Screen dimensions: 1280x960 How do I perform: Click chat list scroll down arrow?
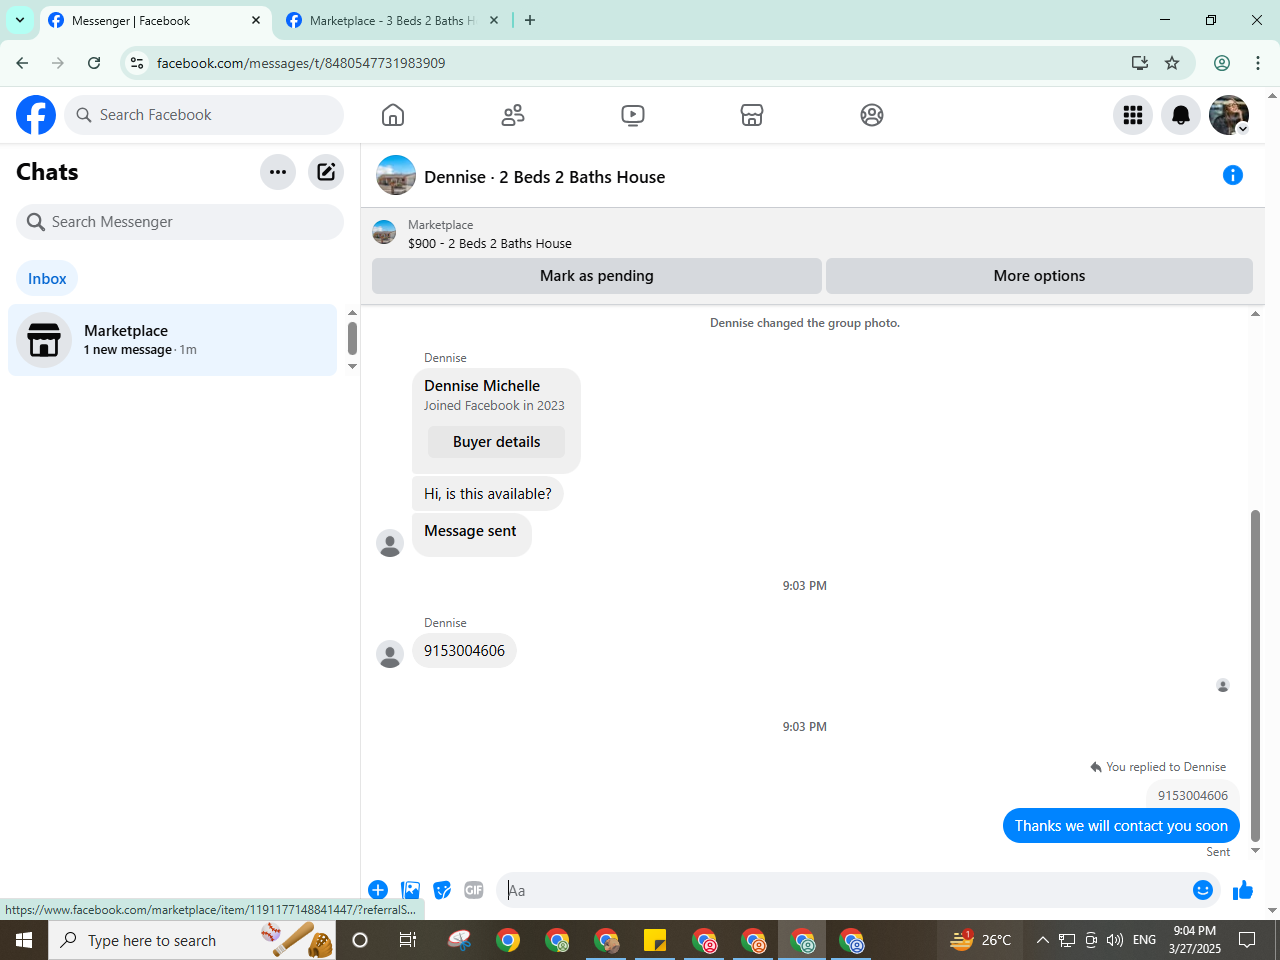(352, 366)
